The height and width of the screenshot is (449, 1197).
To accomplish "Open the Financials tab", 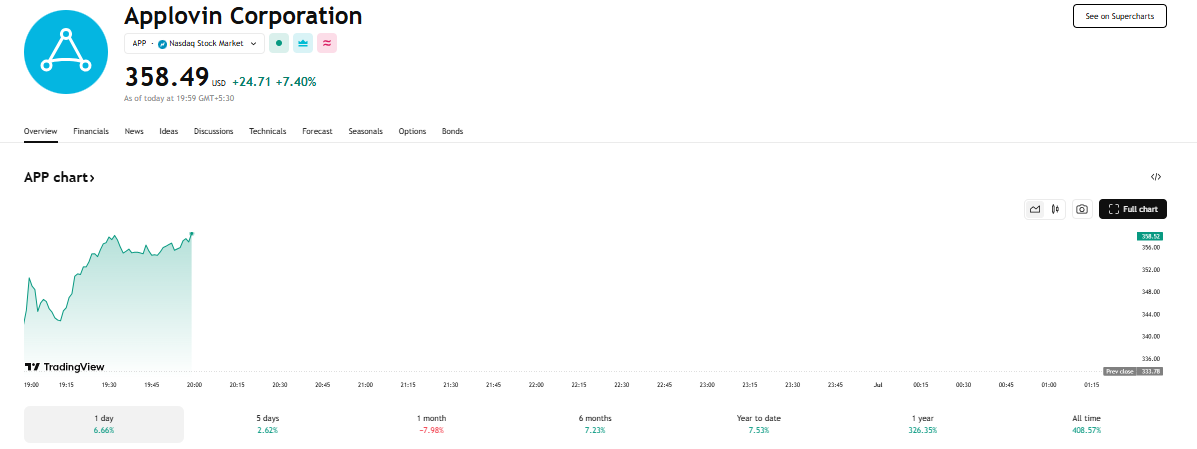I will (x=91, y=131).
